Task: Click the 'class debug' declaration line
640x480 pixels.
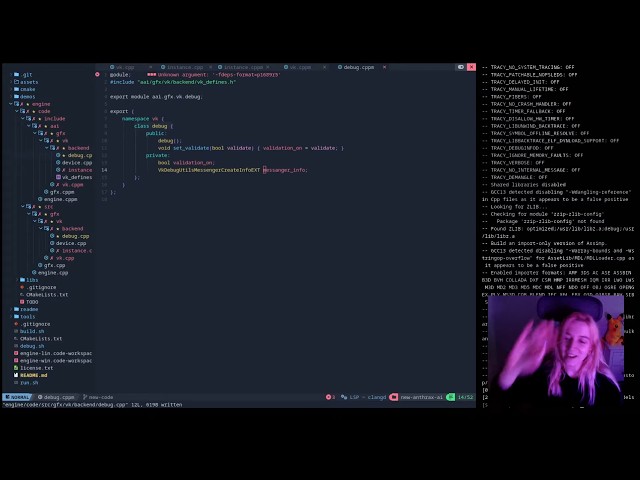Action: click(x=153, y=126)
